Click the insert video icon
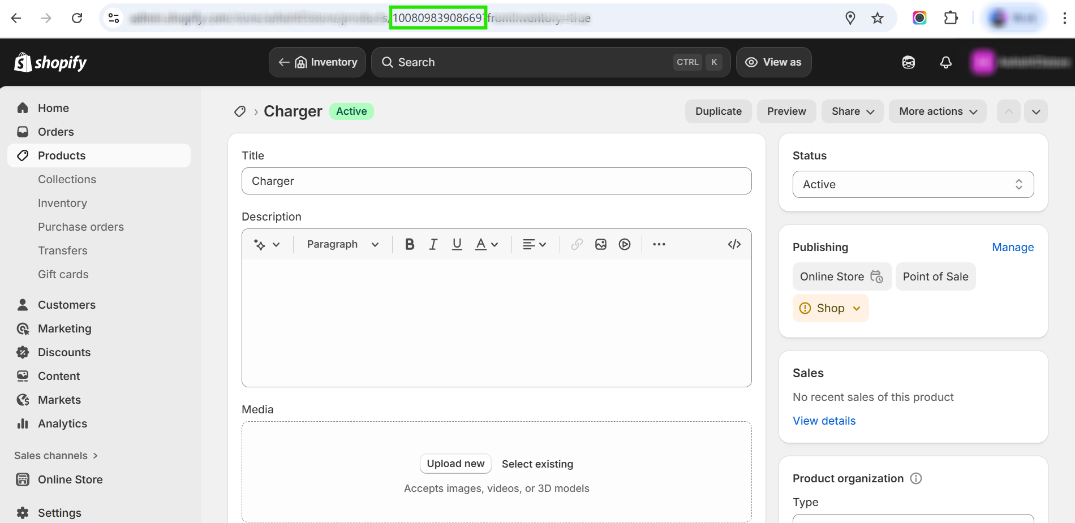The height and width of the screenshot is (523, 1075). 625,244
